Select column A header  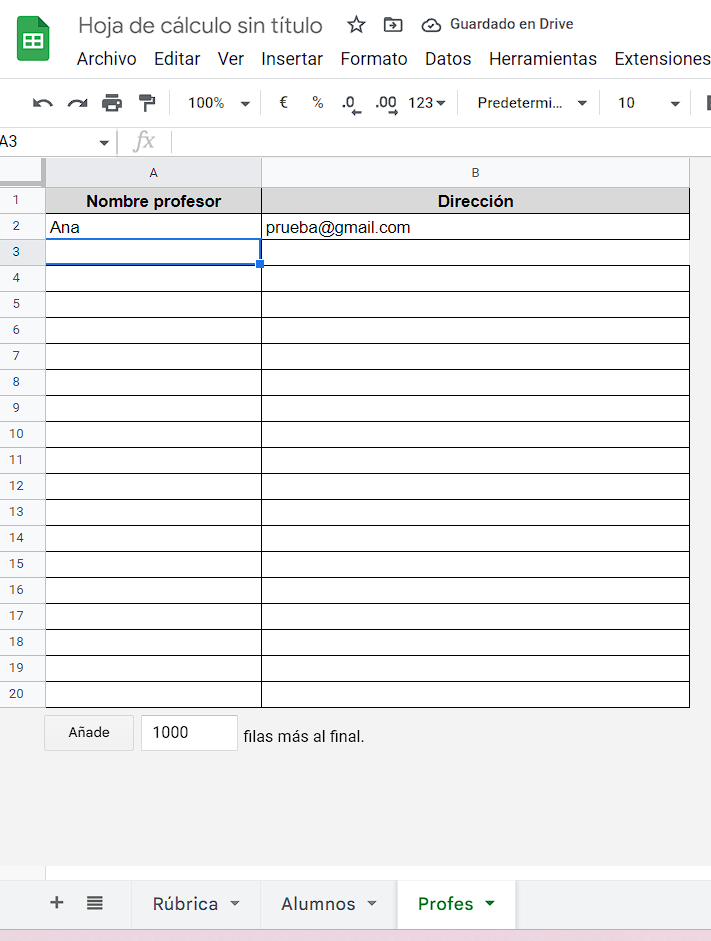pyautogui.click(x=154, y=173)
